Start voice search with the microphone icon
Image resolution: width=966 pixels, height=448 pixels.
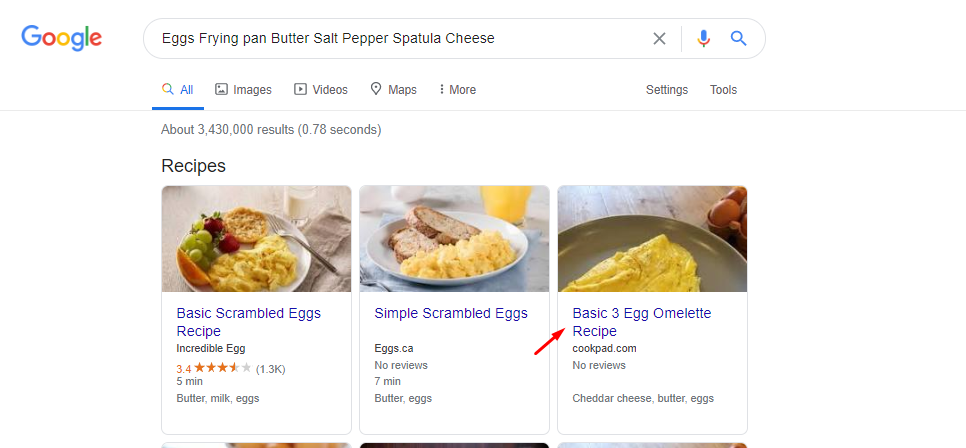click(704, 39)
